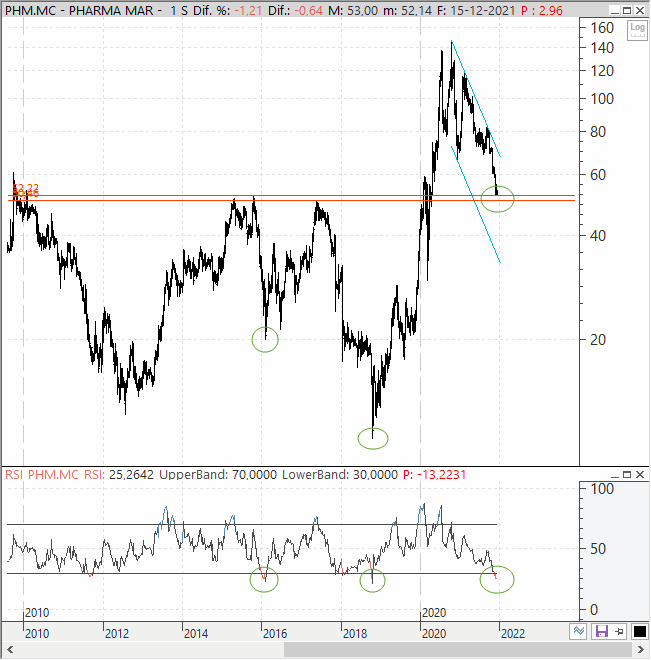Click the P: -13,2231 RSI value

(434, 475)
